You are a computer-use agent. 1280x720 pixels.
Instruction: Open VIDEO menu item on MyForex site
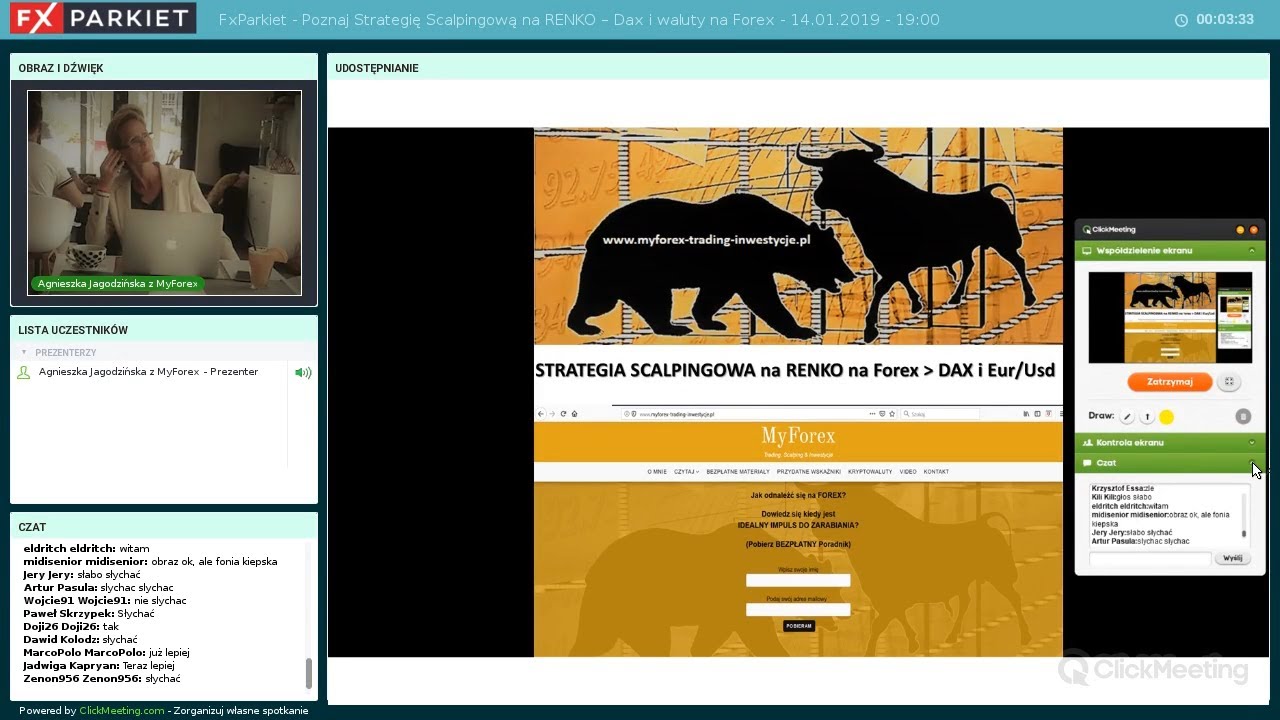(908, 472)
